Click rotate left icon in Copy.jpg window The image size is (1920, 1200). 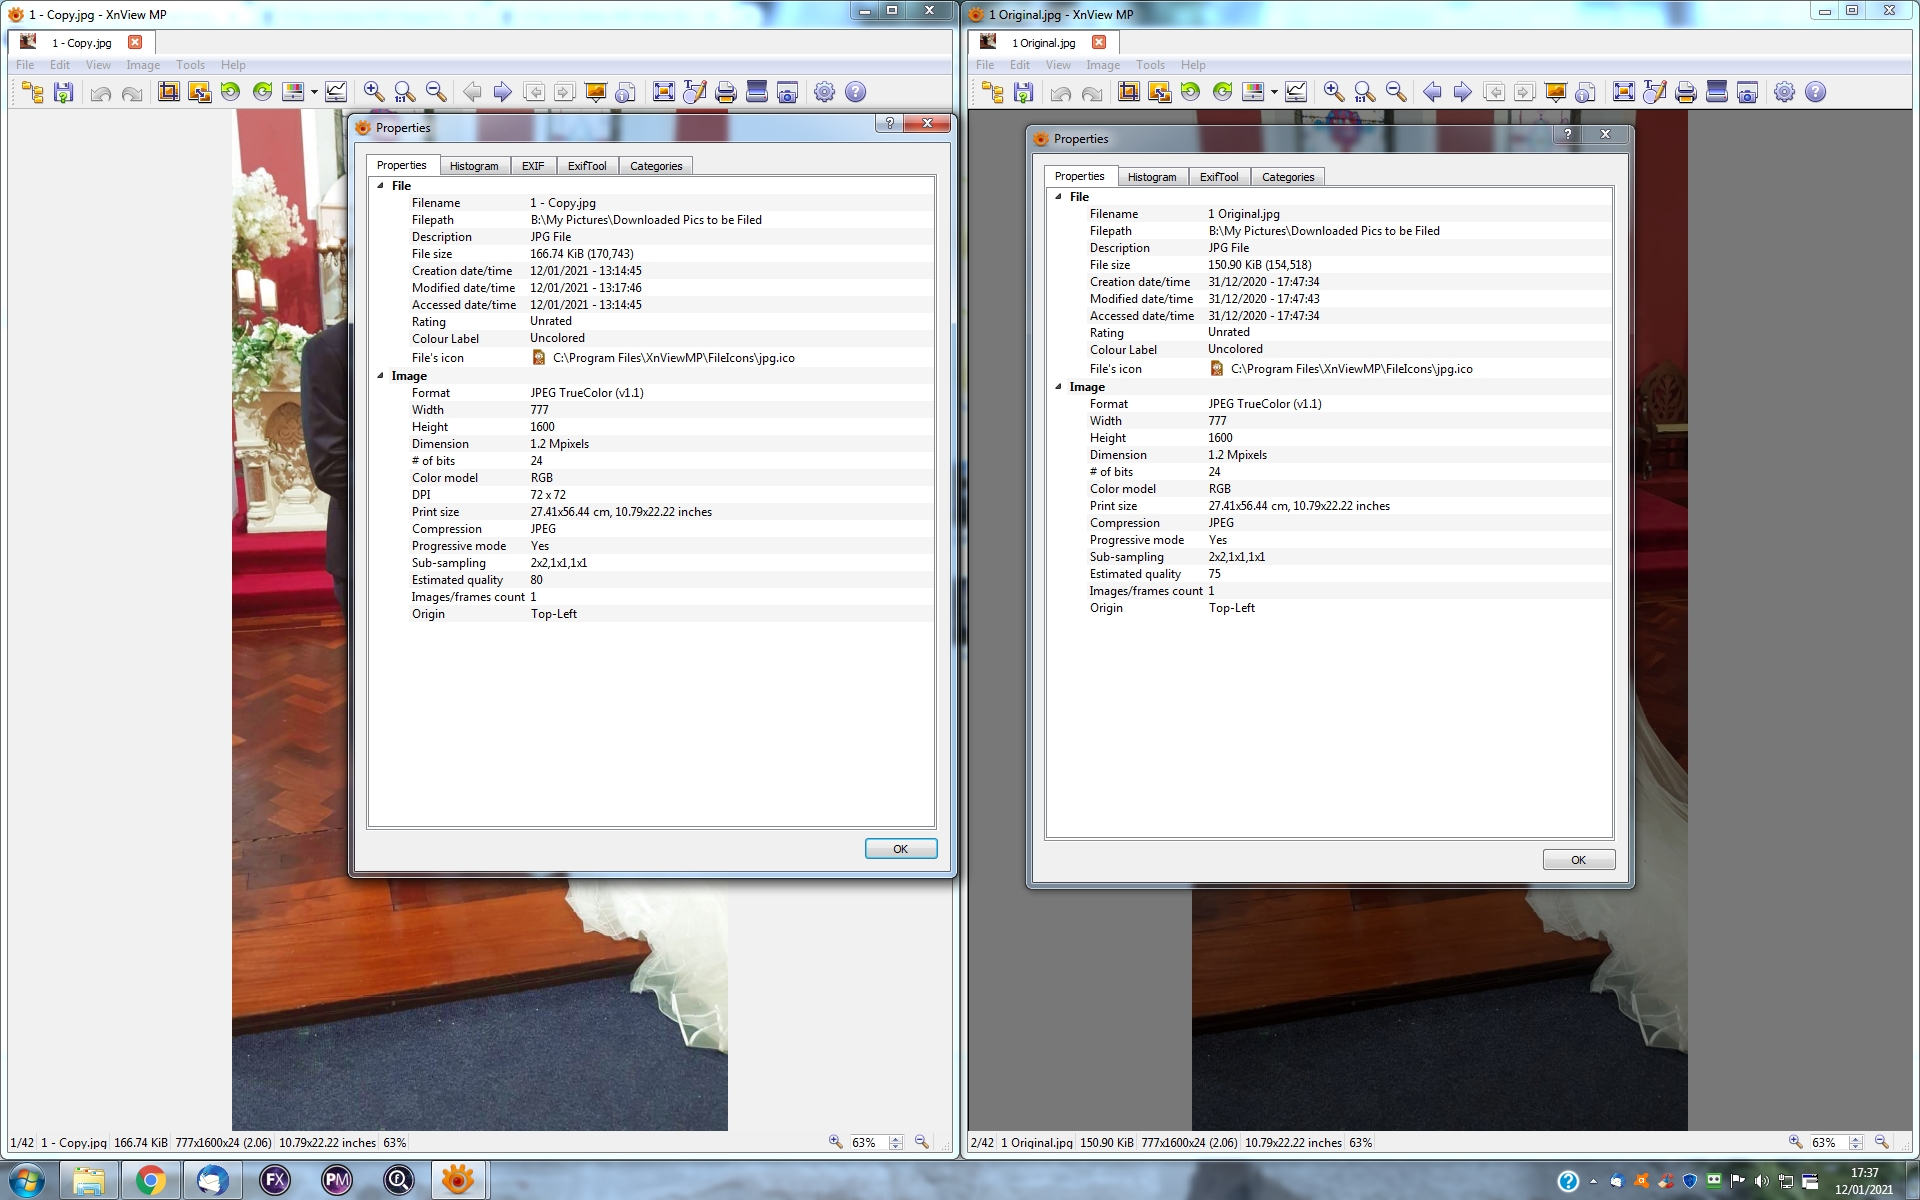231,92
